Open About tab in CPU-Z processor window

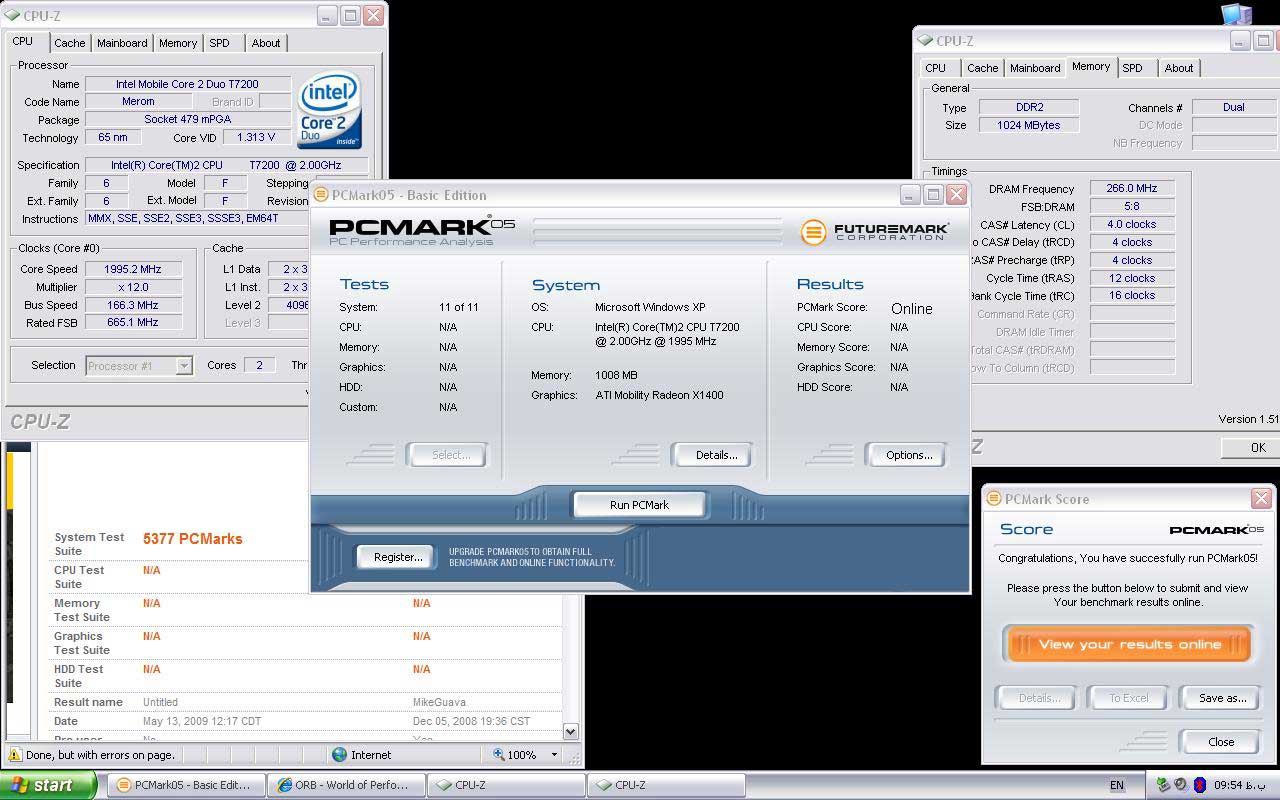click(266, 43)
